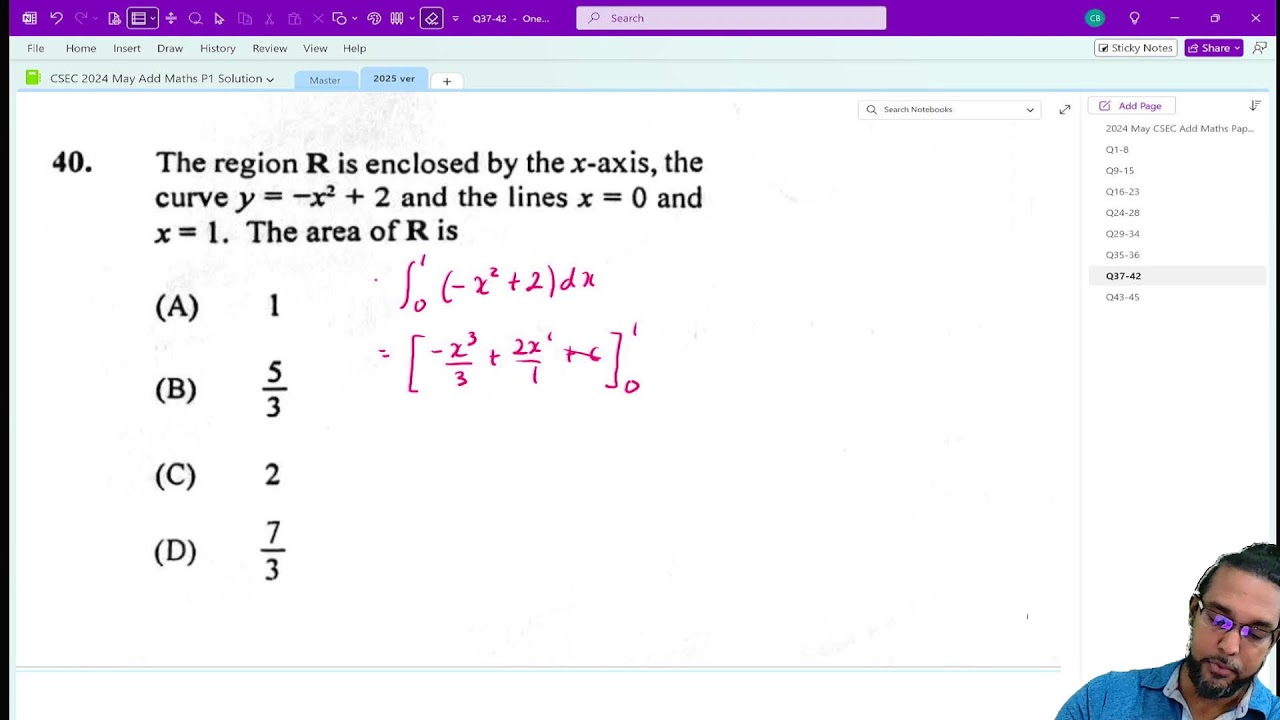Click the Search box in title bar
The image size is (1280, 720).
click(x=731, y=18)
